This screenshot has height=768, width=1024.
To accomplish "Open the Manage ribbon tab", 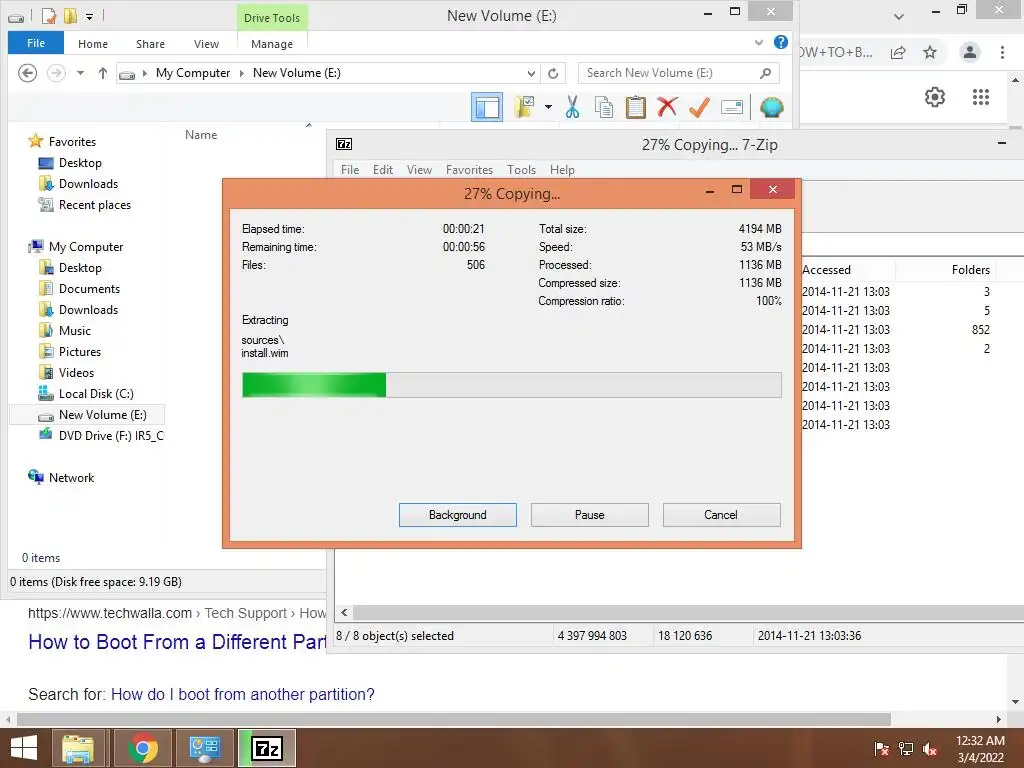I will click(x=272, y=44).
